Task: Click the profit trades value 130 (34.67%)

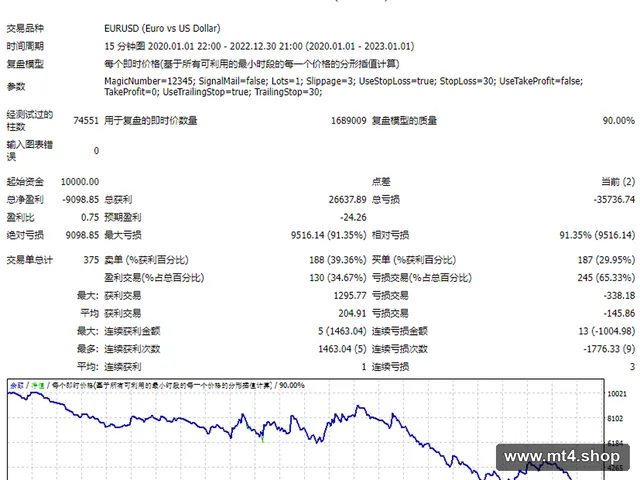Action: click(x=338, y=278)
